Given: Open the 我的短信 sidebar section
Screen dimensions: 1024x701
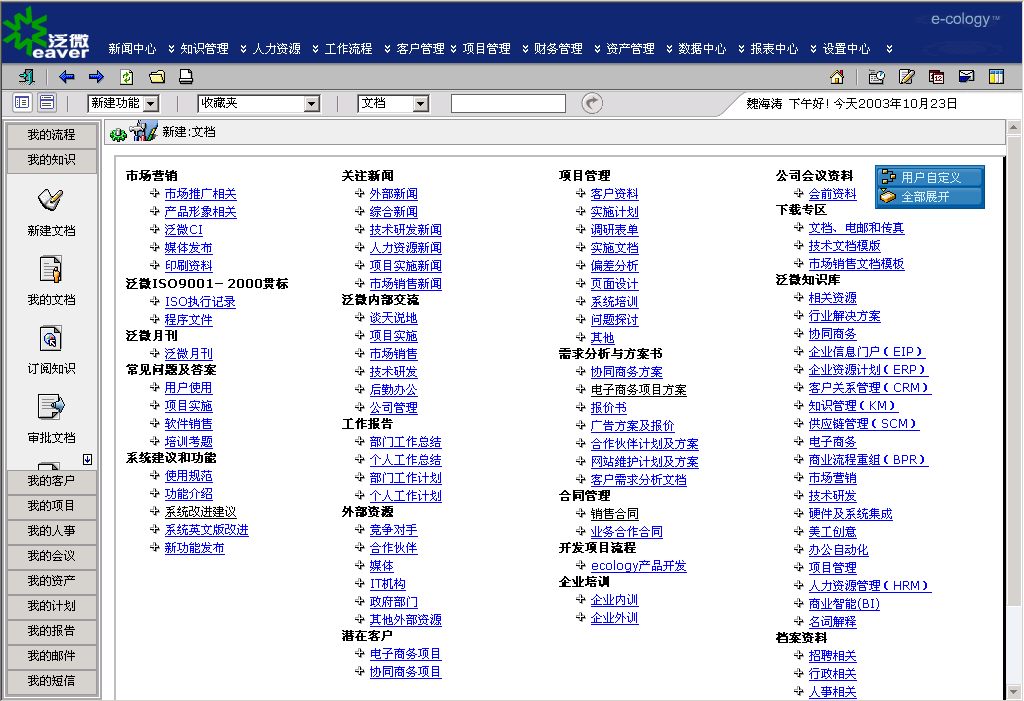Looking at the screenshot, I should pyautogui.click(x=52, y=681).
